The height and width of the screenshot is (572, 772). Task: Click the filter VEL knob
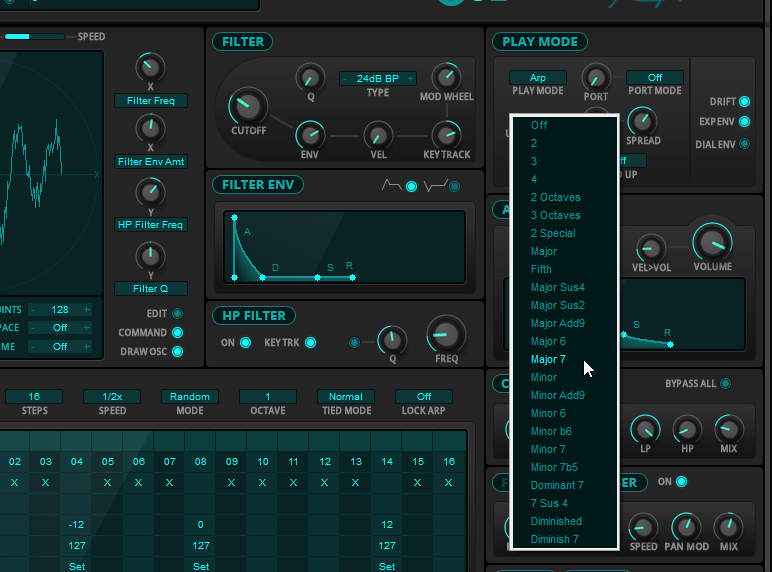[x=378, y=135]
